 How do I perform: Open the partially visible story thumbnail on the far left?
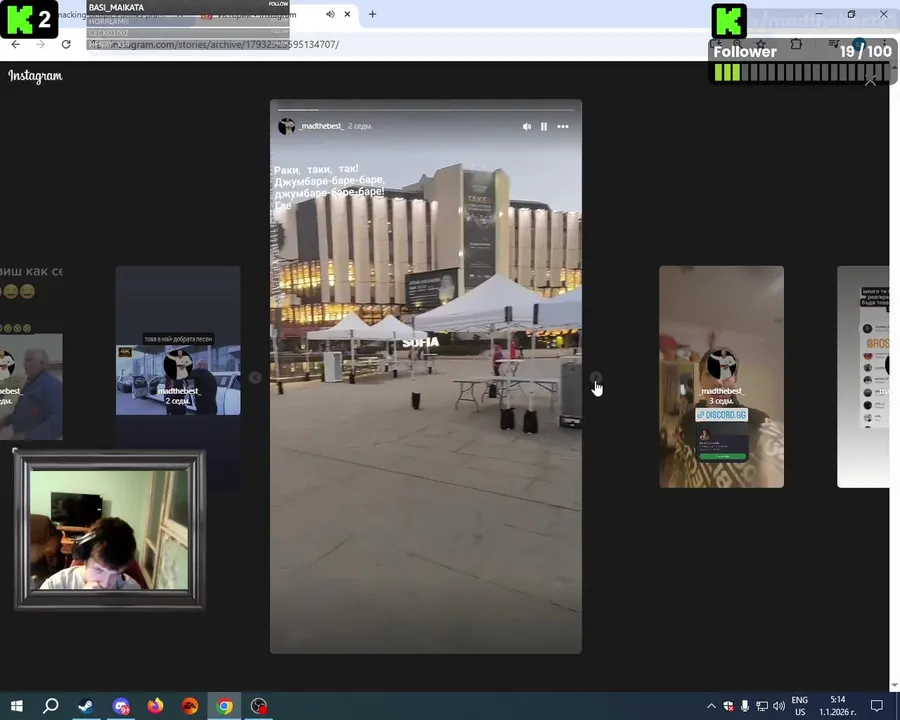31,353
